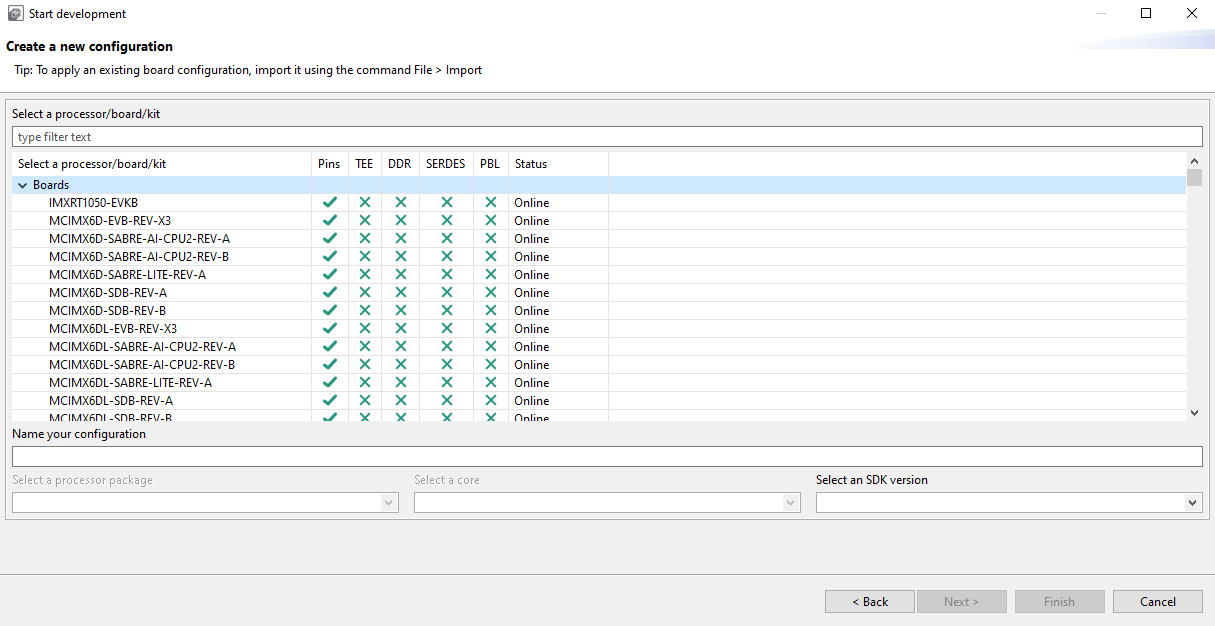1215x626 pixels.
Task: Select the MCIMX6D-SABRE-AI-CPU2-REV-A board
Action: (x=139, y=238)
